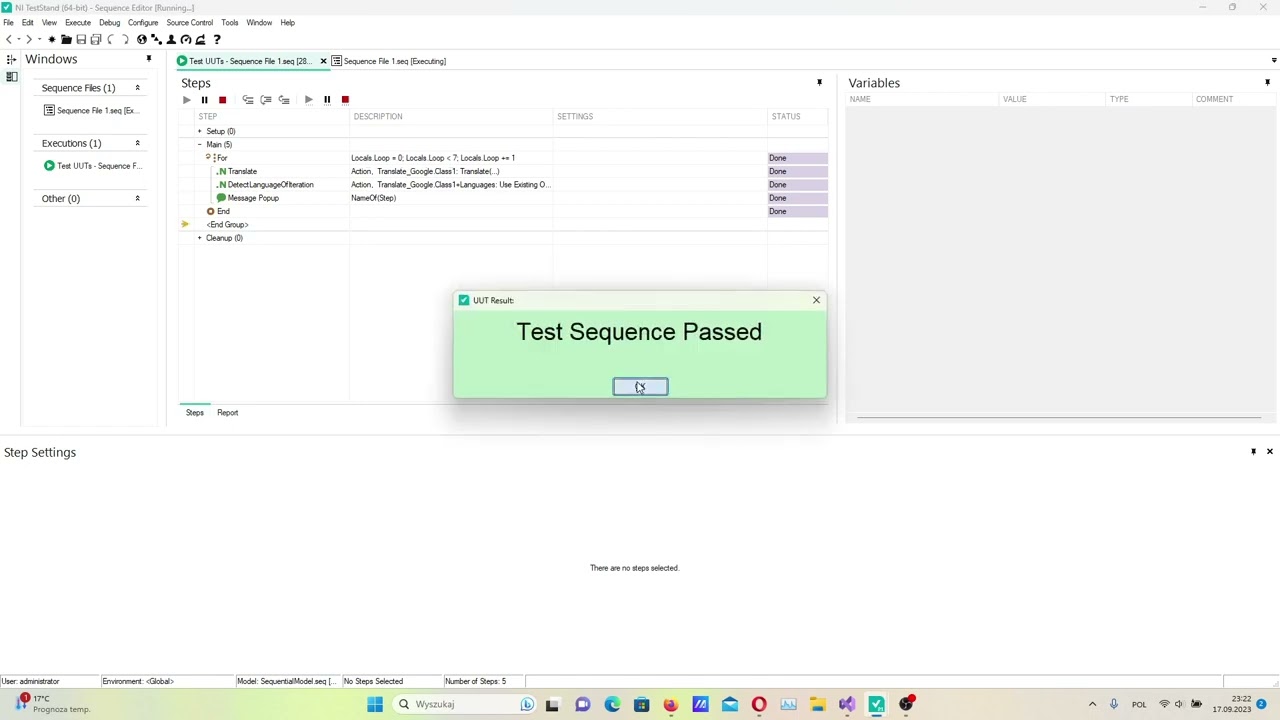Switch to Sequence File 1.seq [Executing] tab
Screen dimensions: 1280x720
pyautogui.click(x=388, y=61)
